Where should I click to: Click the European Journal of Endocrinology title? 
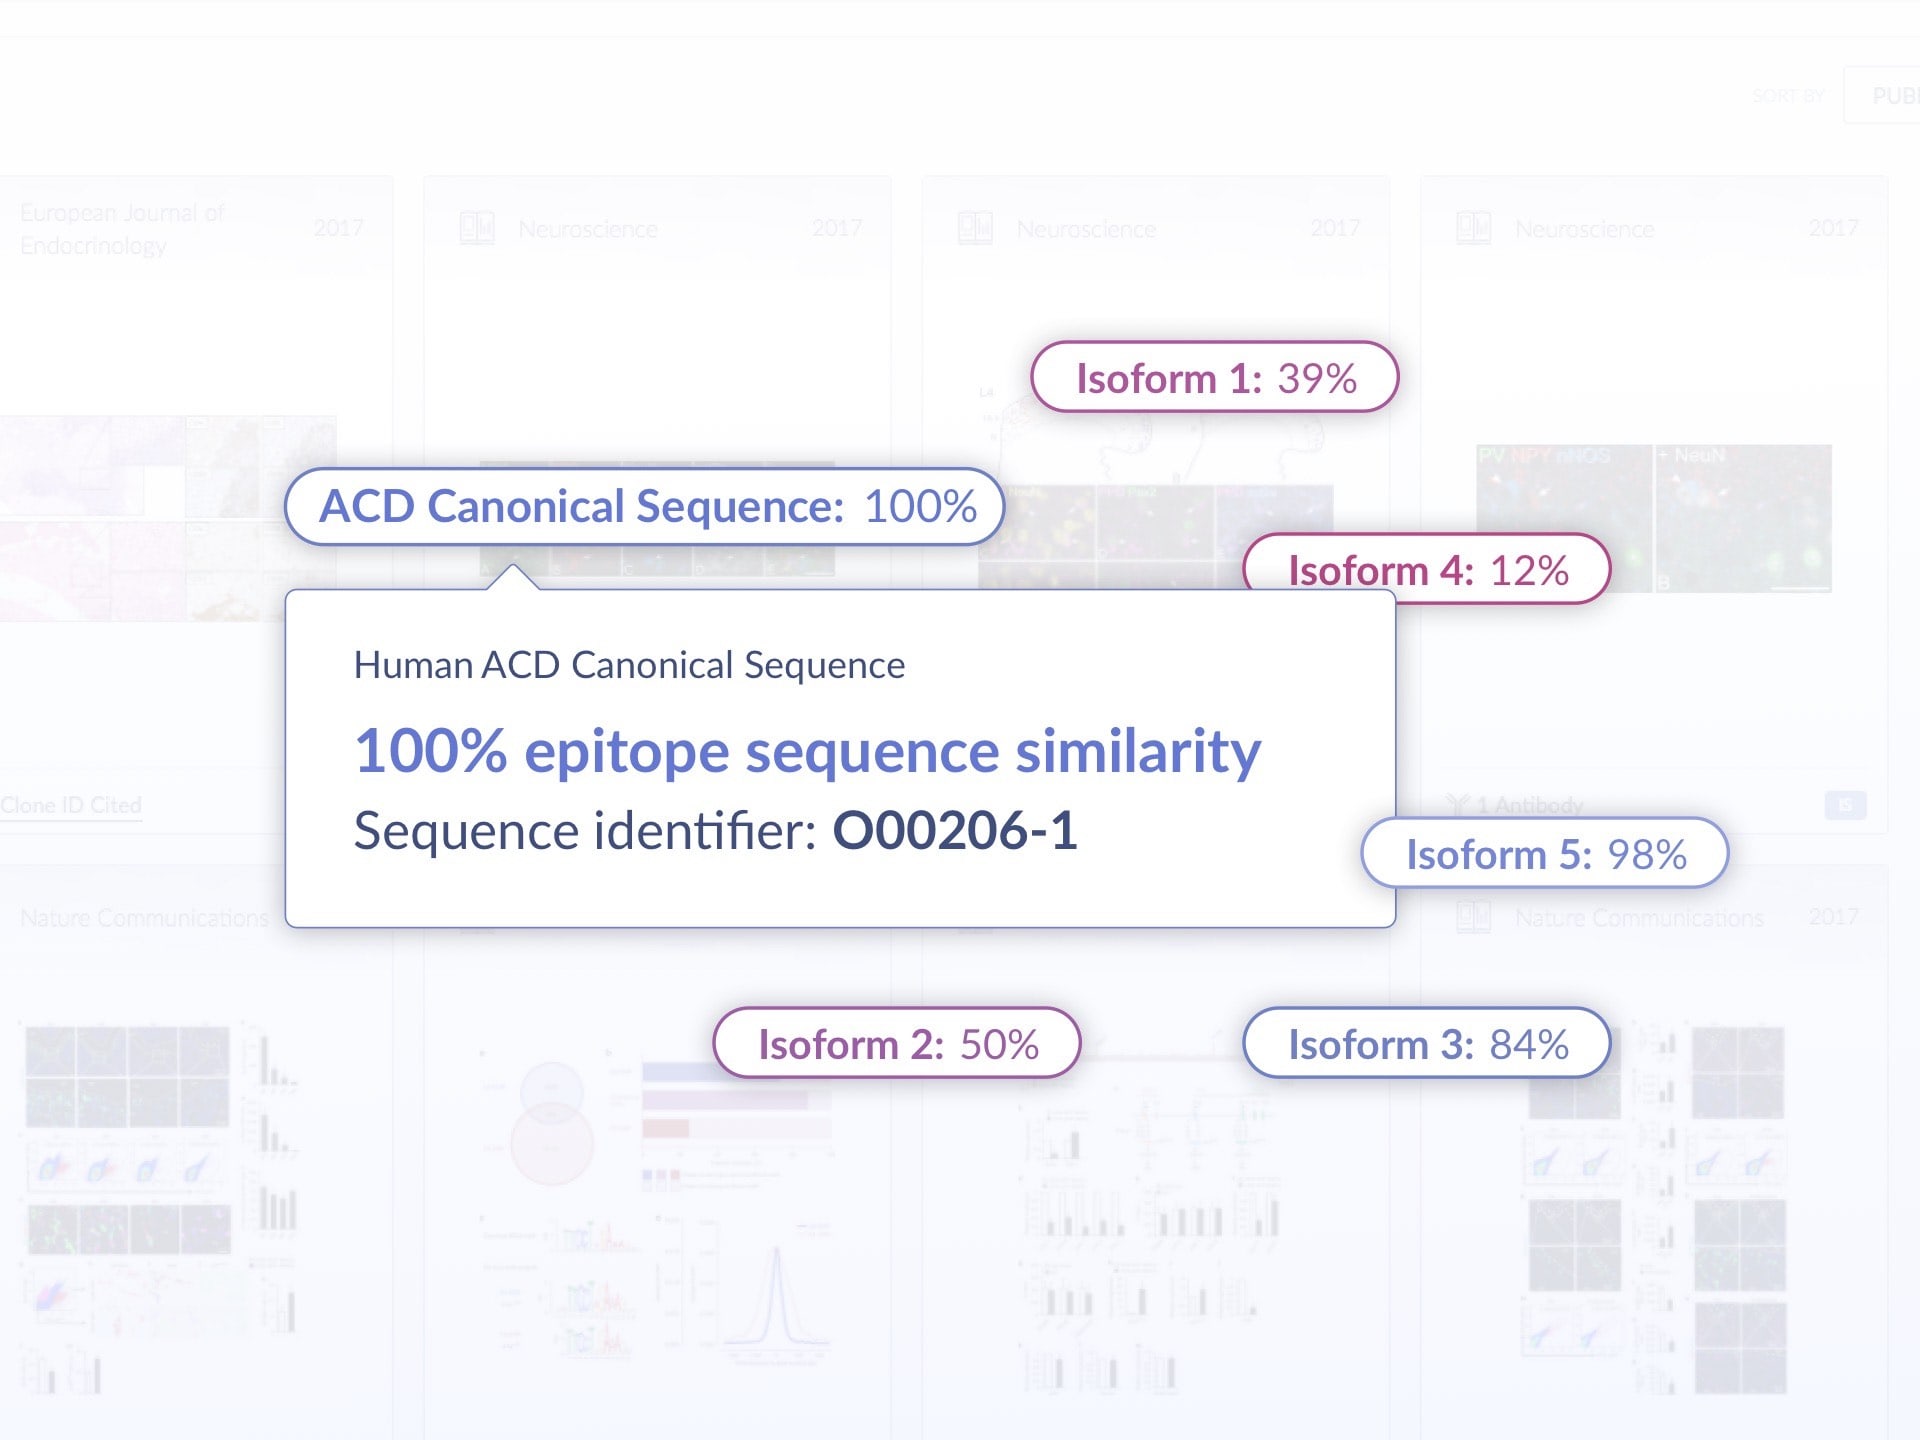(x=122, y=229)
